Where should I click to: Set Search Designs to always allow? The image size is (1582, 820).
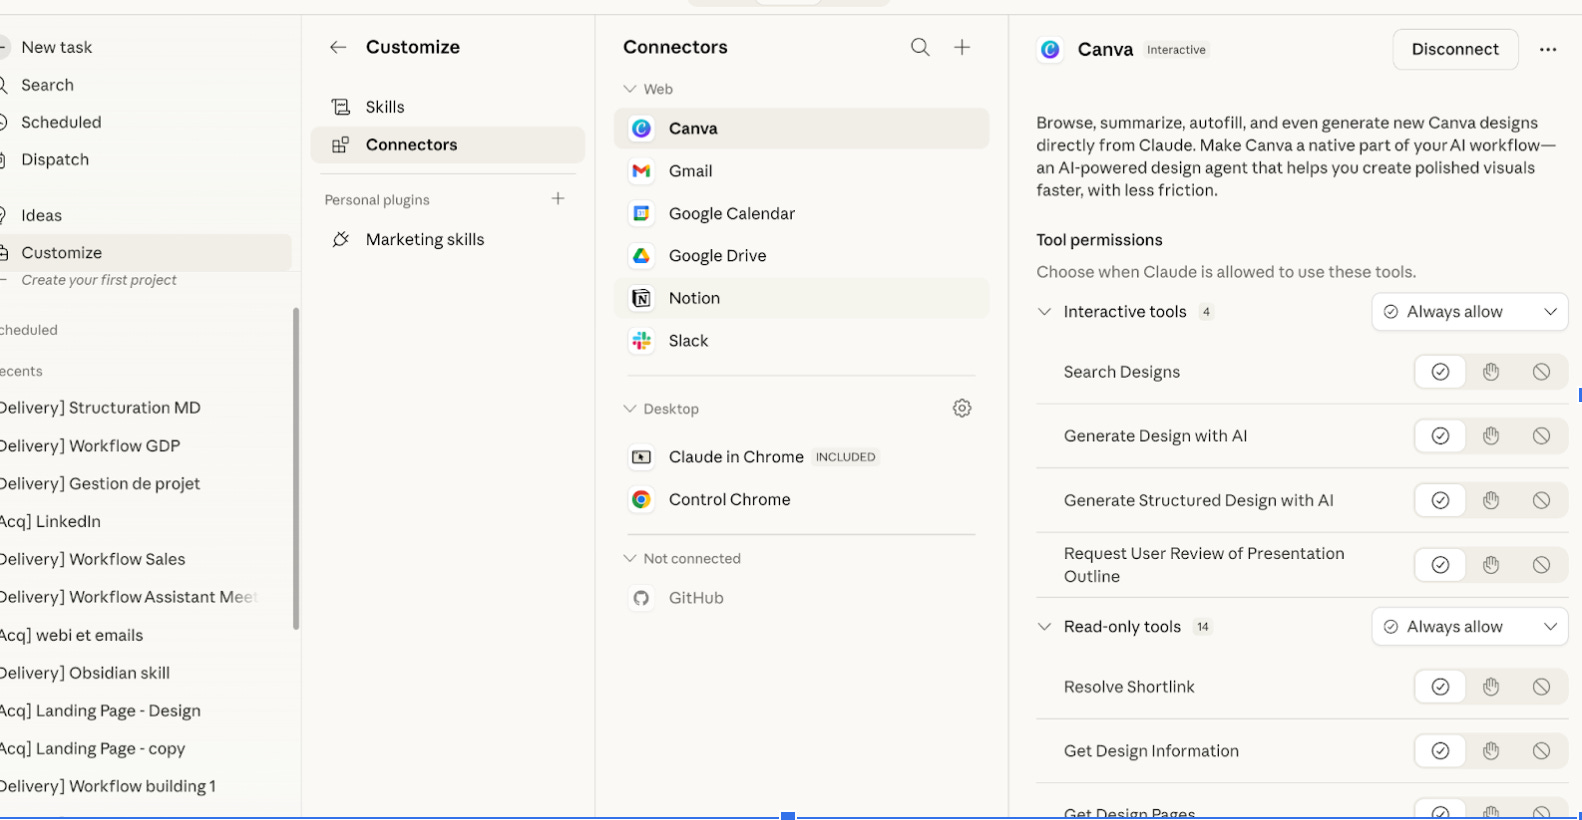click(x=1440, y=372)
